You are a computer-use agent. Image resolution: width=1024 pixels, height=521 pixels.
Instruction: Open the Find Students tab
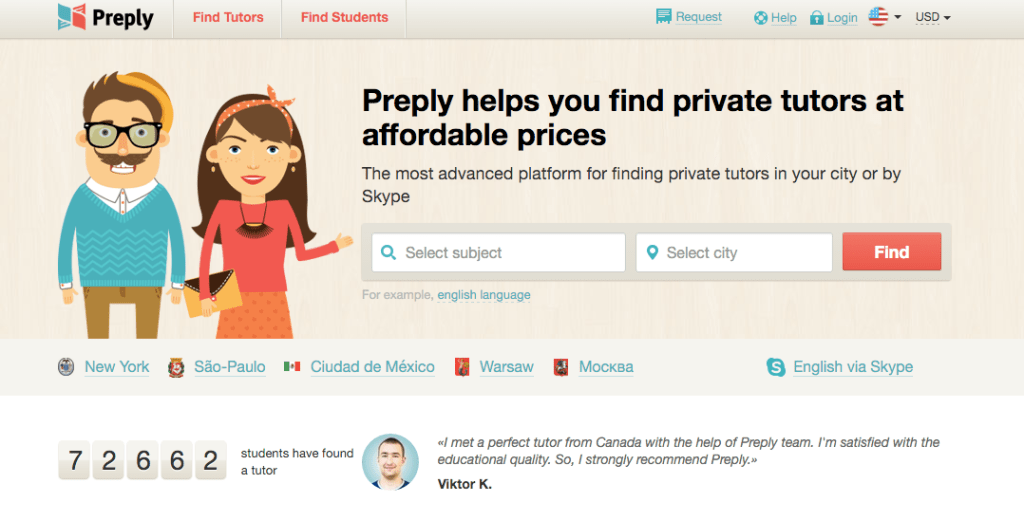(x=344, y=17)
